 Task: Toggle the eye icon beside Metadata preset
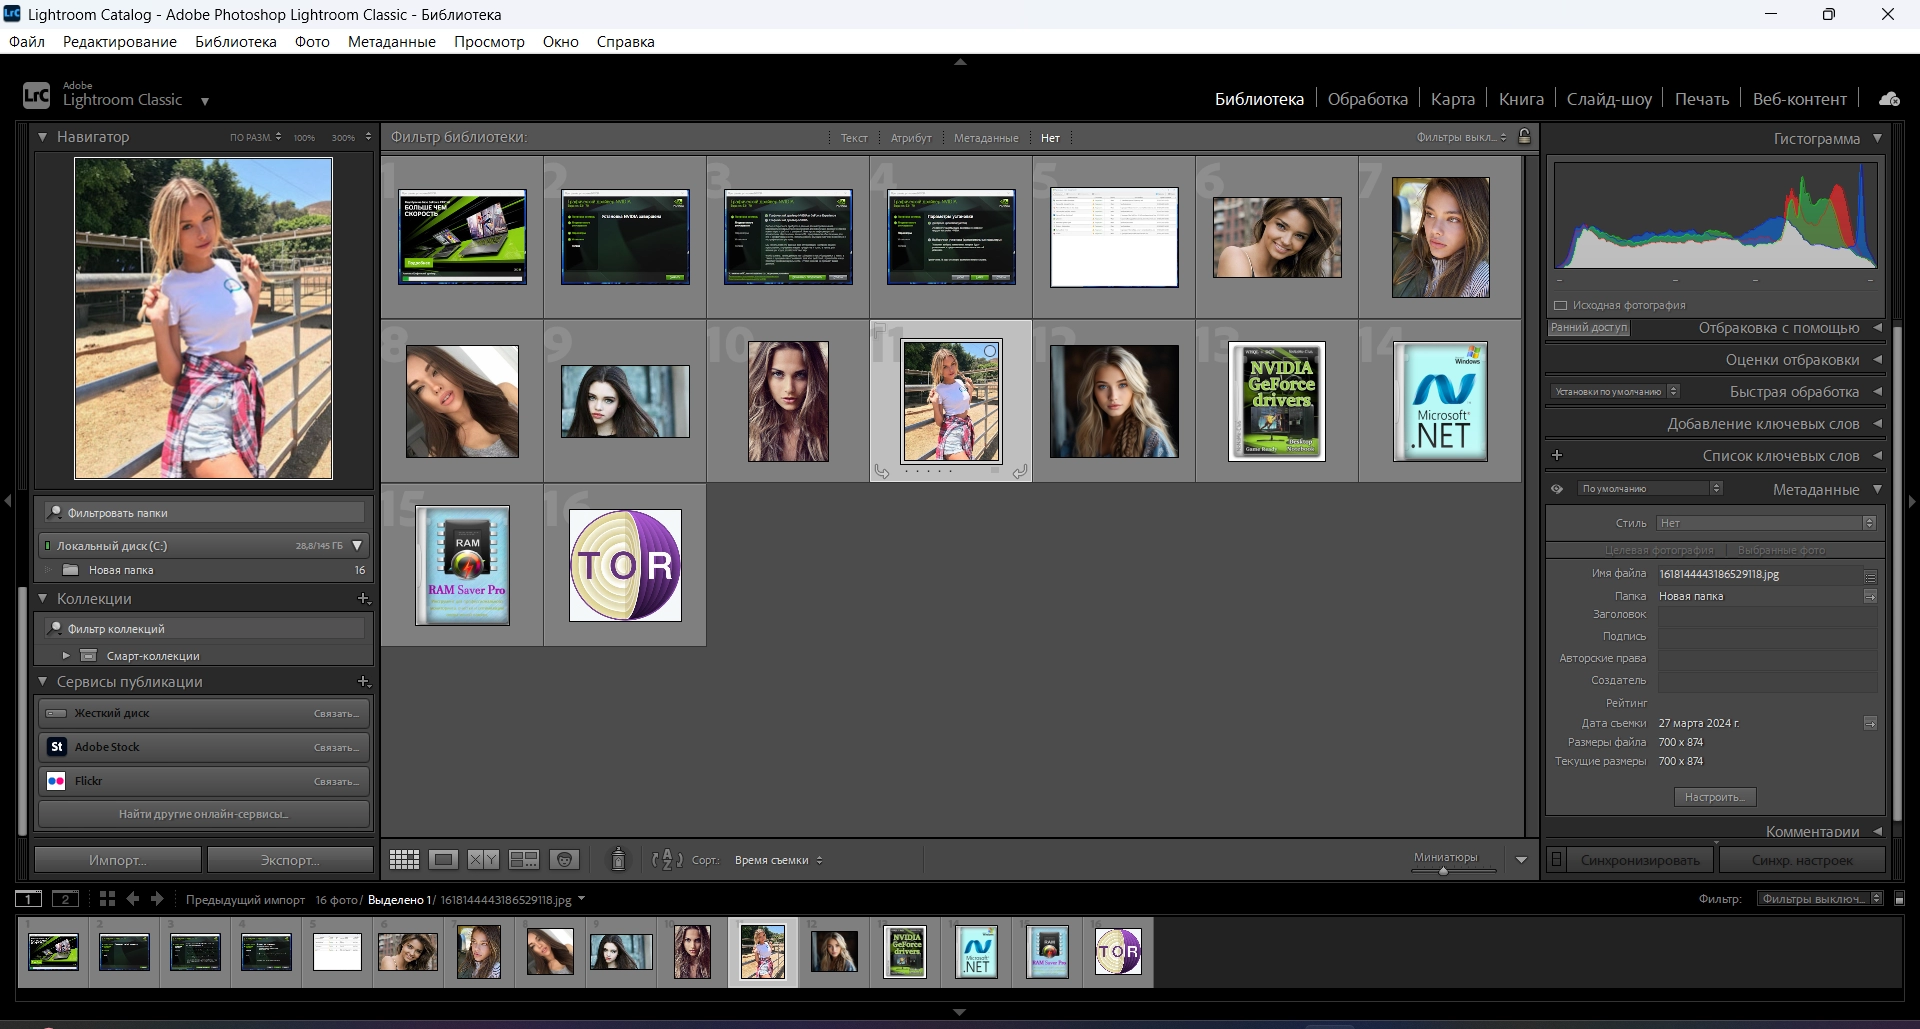point(1557,489)
